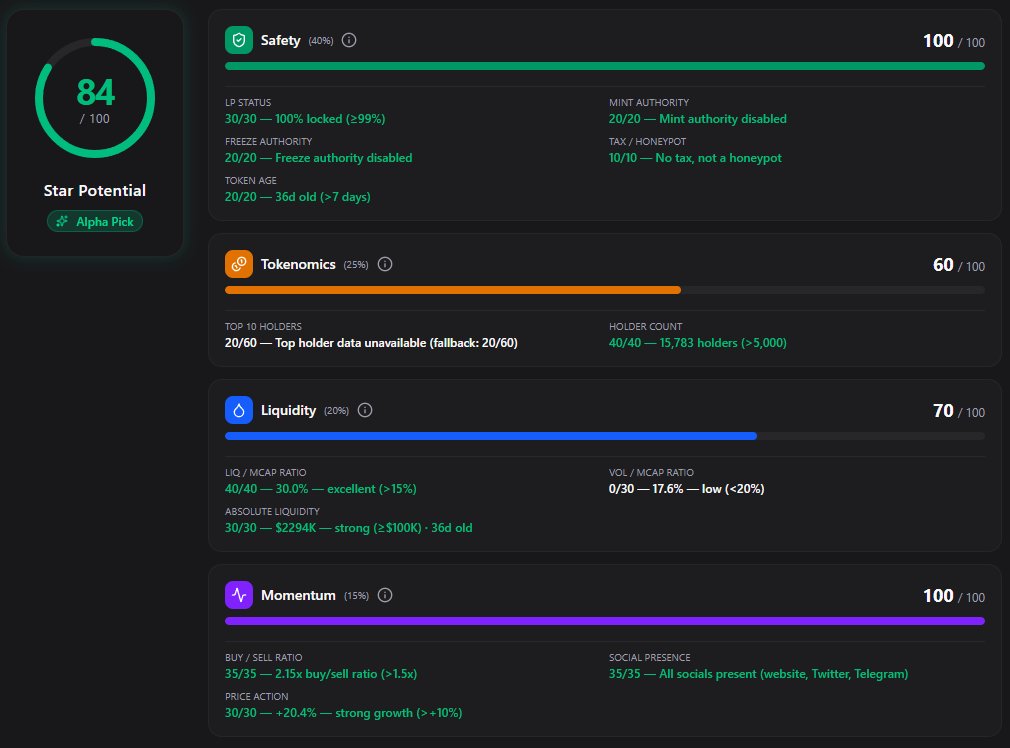Open the Momentum info icon
This screenshot has width=1010, height=748.
[385, 595]
